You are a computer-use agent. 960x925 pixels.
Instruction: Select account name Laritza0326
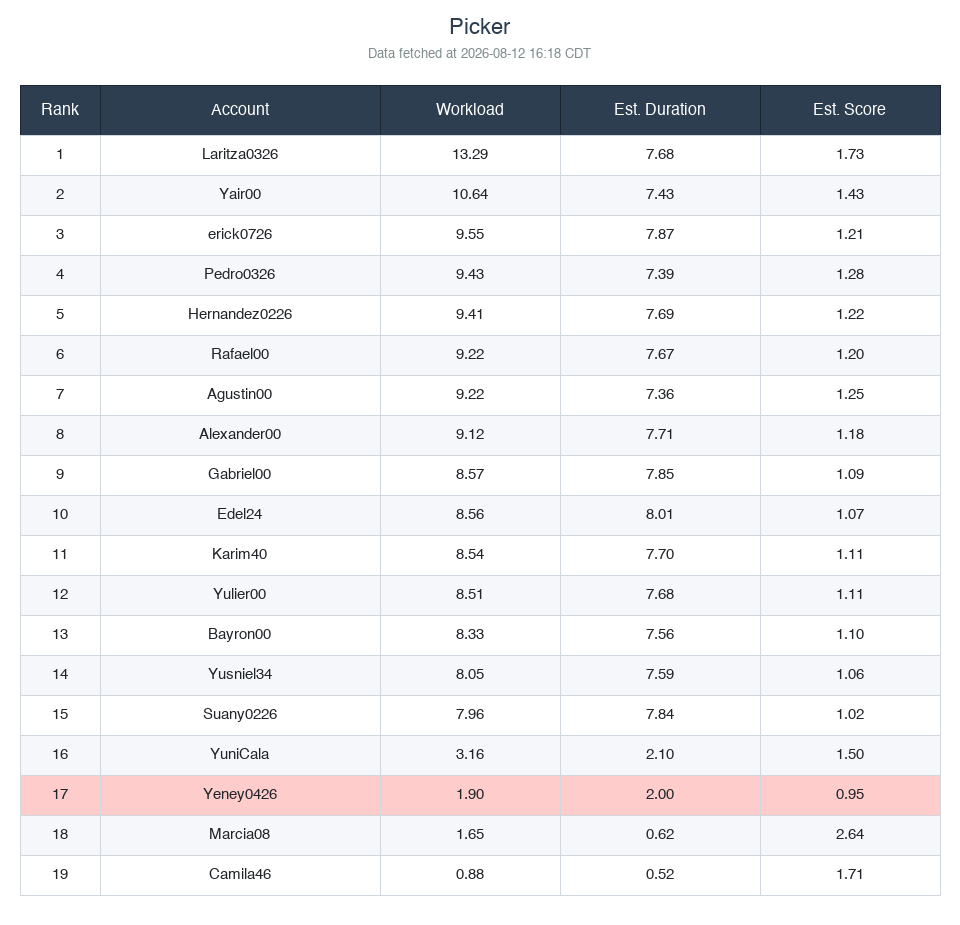(x=240, y=154)
